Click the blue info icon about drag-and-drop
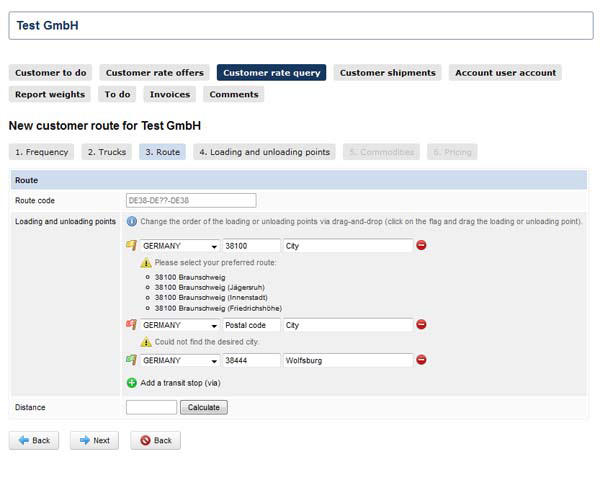 click(132, 221)
